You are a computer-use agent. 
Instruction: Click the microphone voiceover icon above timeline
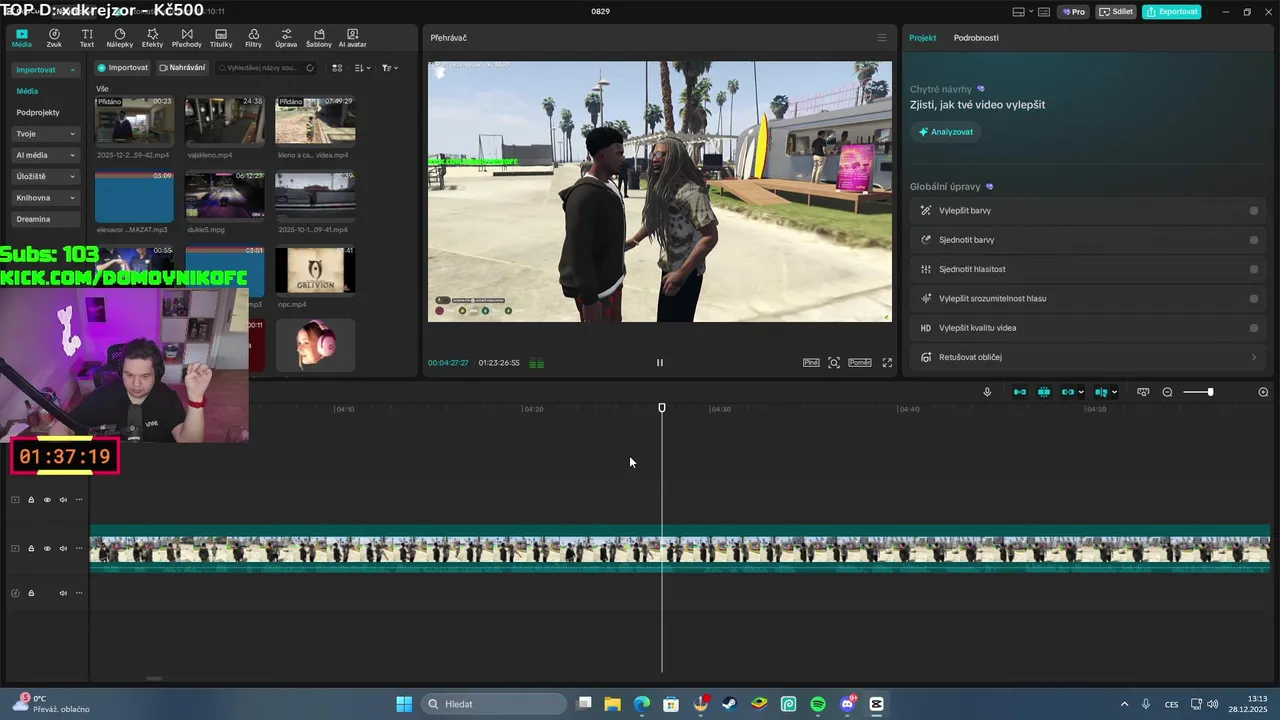pos(987,392)
